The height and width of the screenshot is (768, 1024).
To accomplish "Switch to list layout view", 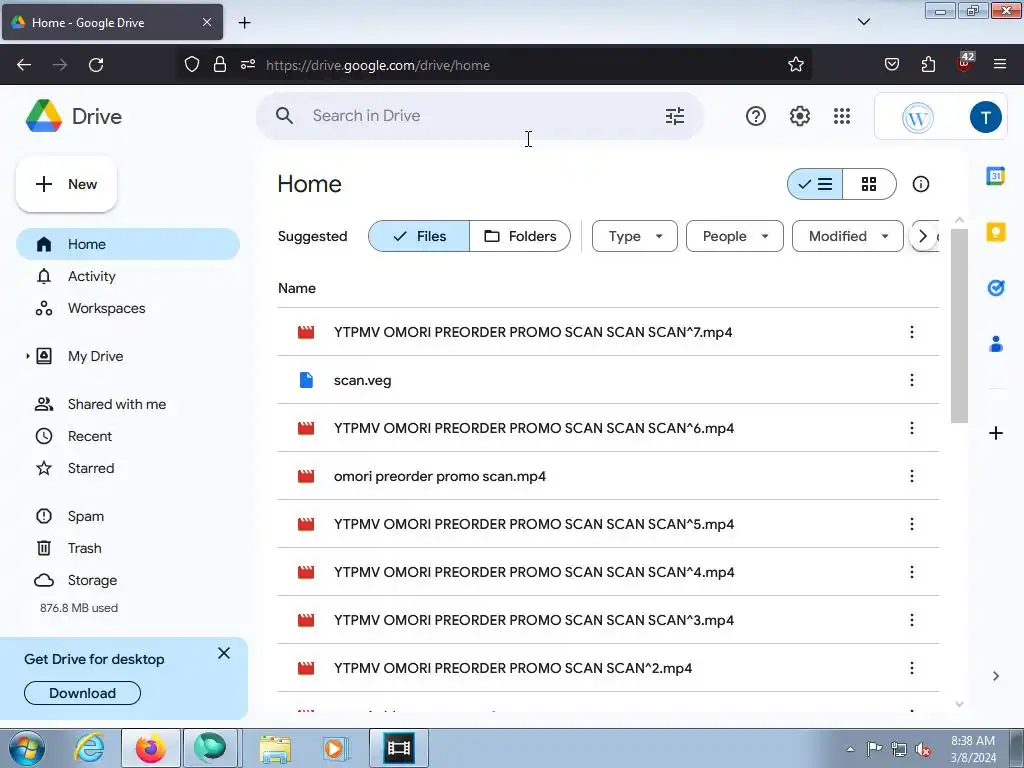I will (815, 184).
